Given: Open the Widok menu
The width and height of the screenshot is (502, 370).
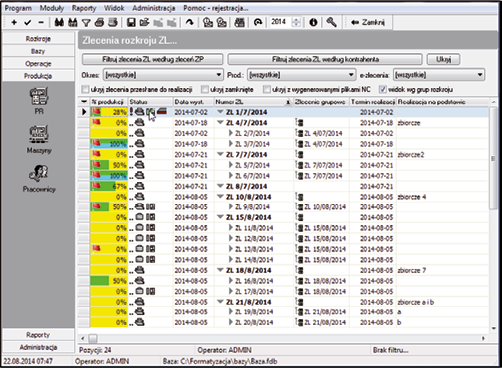Looking at the screenshot, I should click(x=114, y=8).
